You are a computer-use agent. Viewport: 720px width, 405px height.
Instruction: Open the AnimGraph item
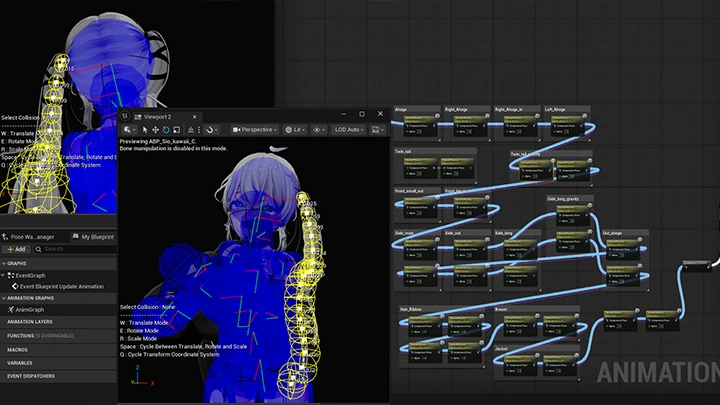pos(26,310)
